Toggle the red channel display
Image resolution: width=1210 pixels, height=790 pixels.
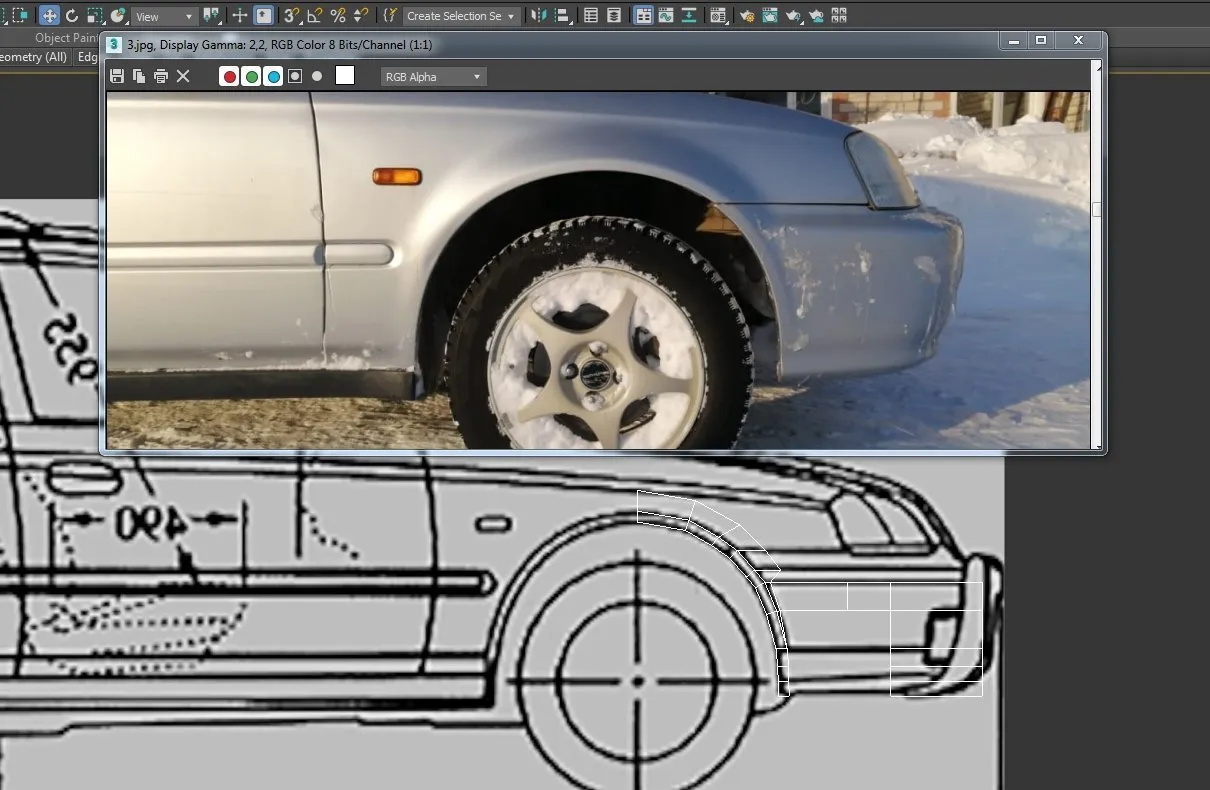click(x=229, y=76)
